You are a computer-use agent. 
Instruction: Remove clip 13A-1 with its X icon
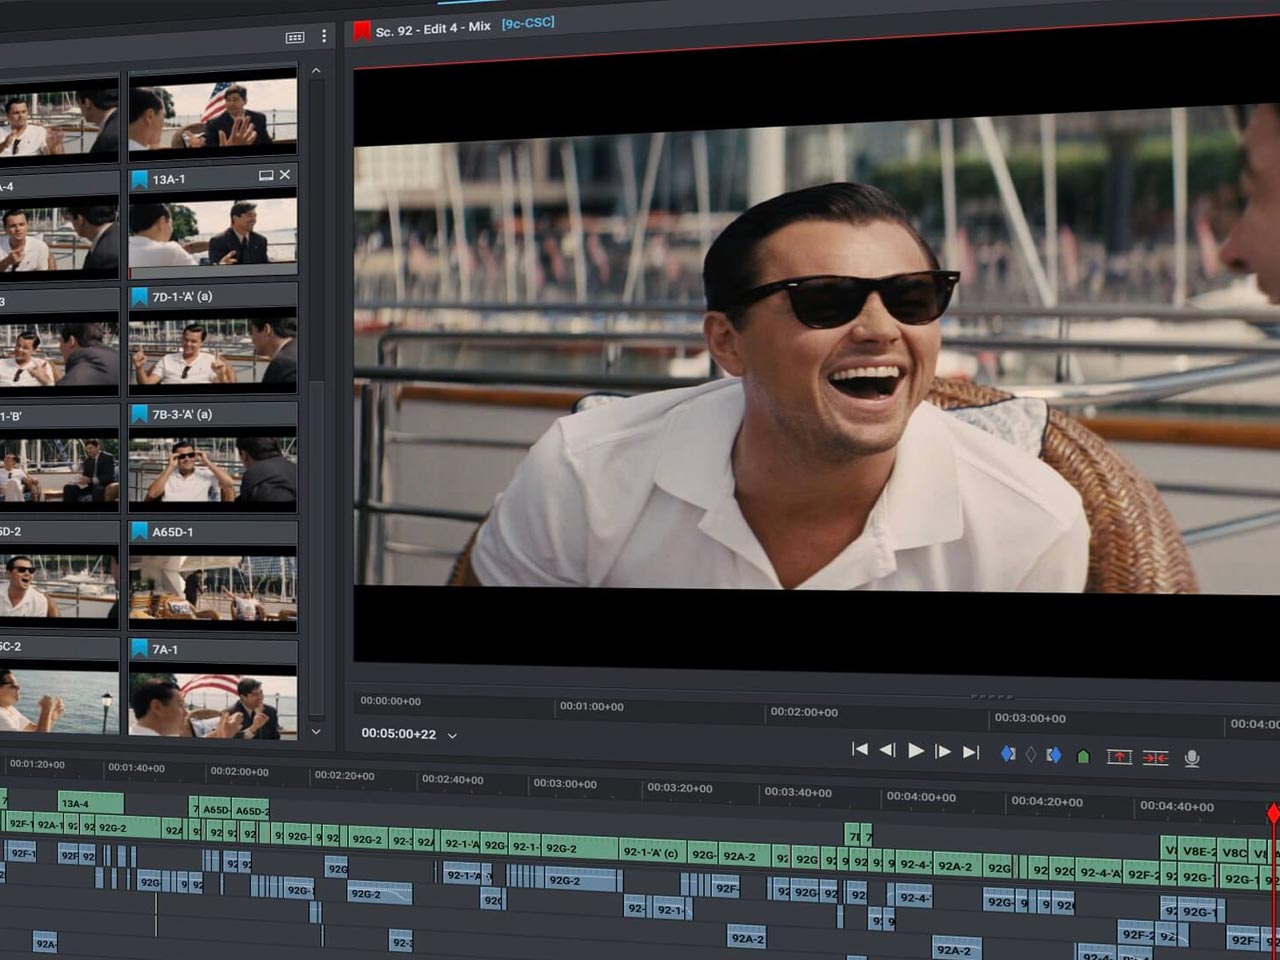click(x=285, y=174)
